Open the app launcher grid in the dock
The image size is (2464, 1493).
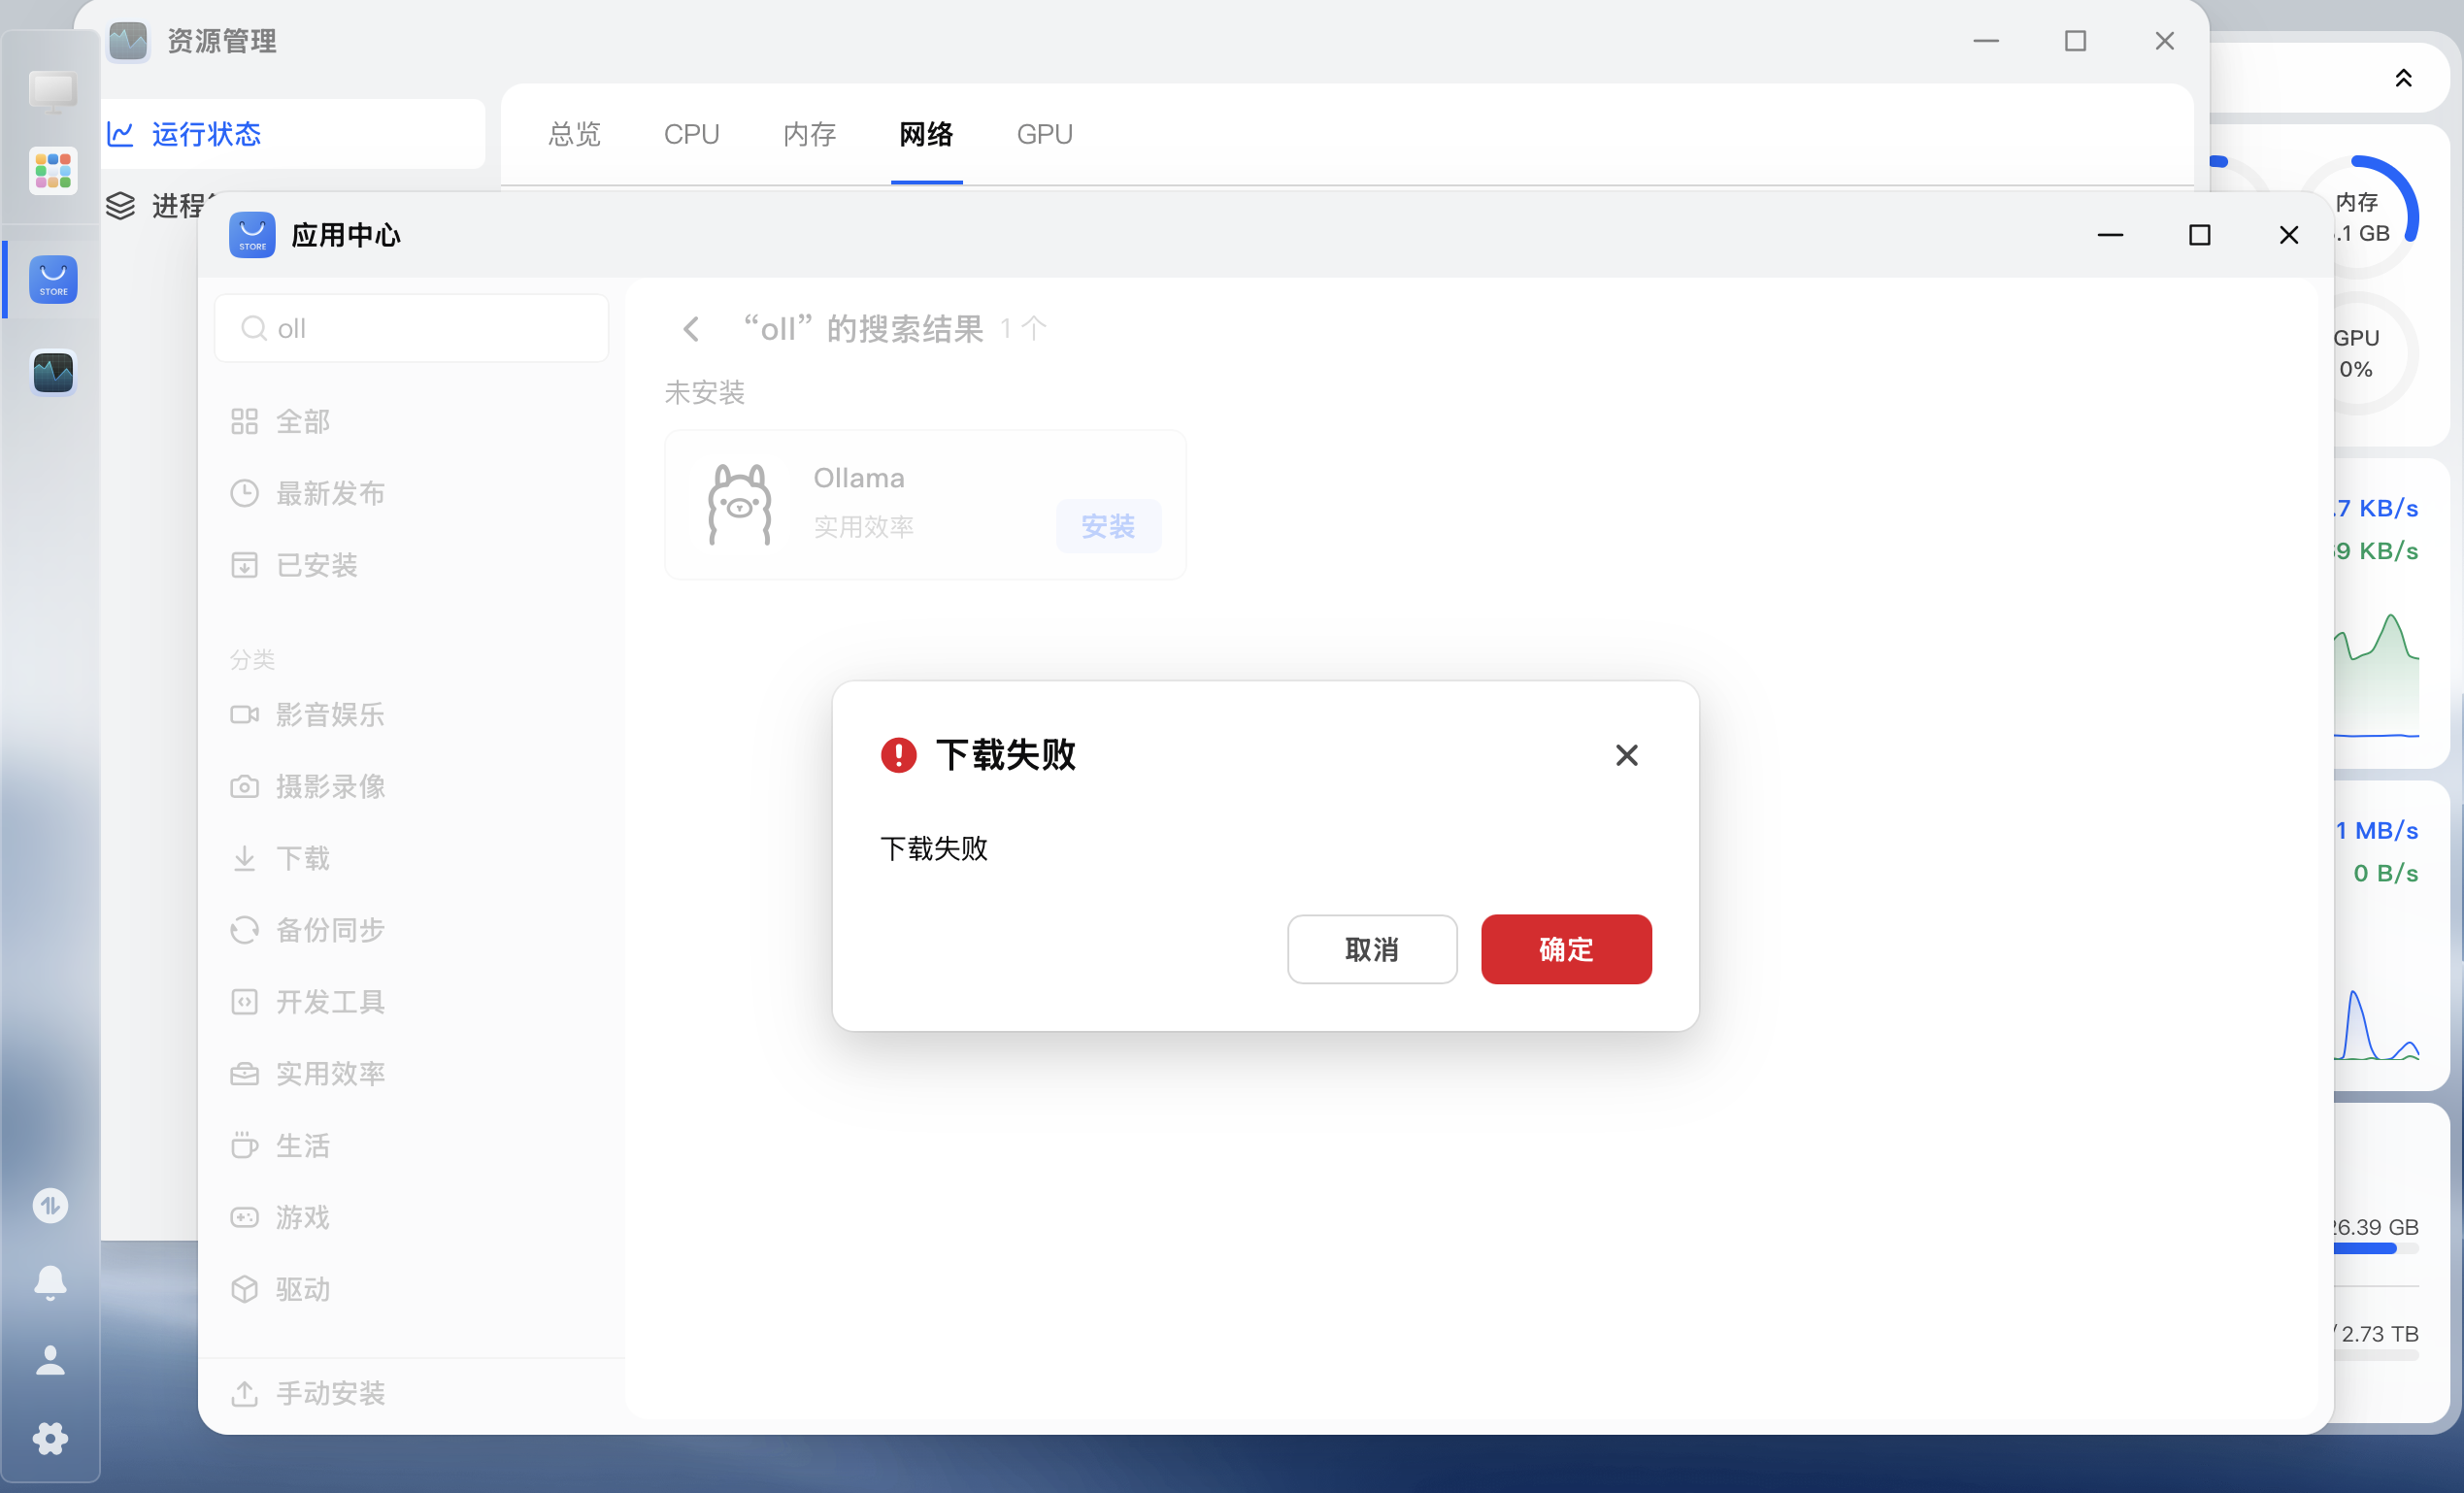point(52,170)
